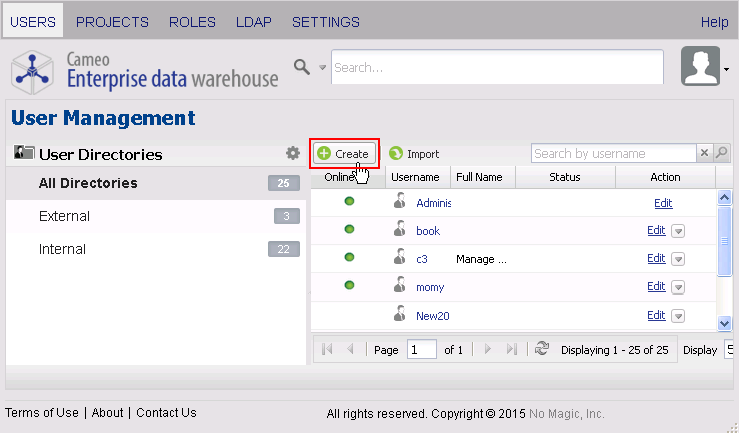Select the External directory
739x433 pixels.
point(64,216)
